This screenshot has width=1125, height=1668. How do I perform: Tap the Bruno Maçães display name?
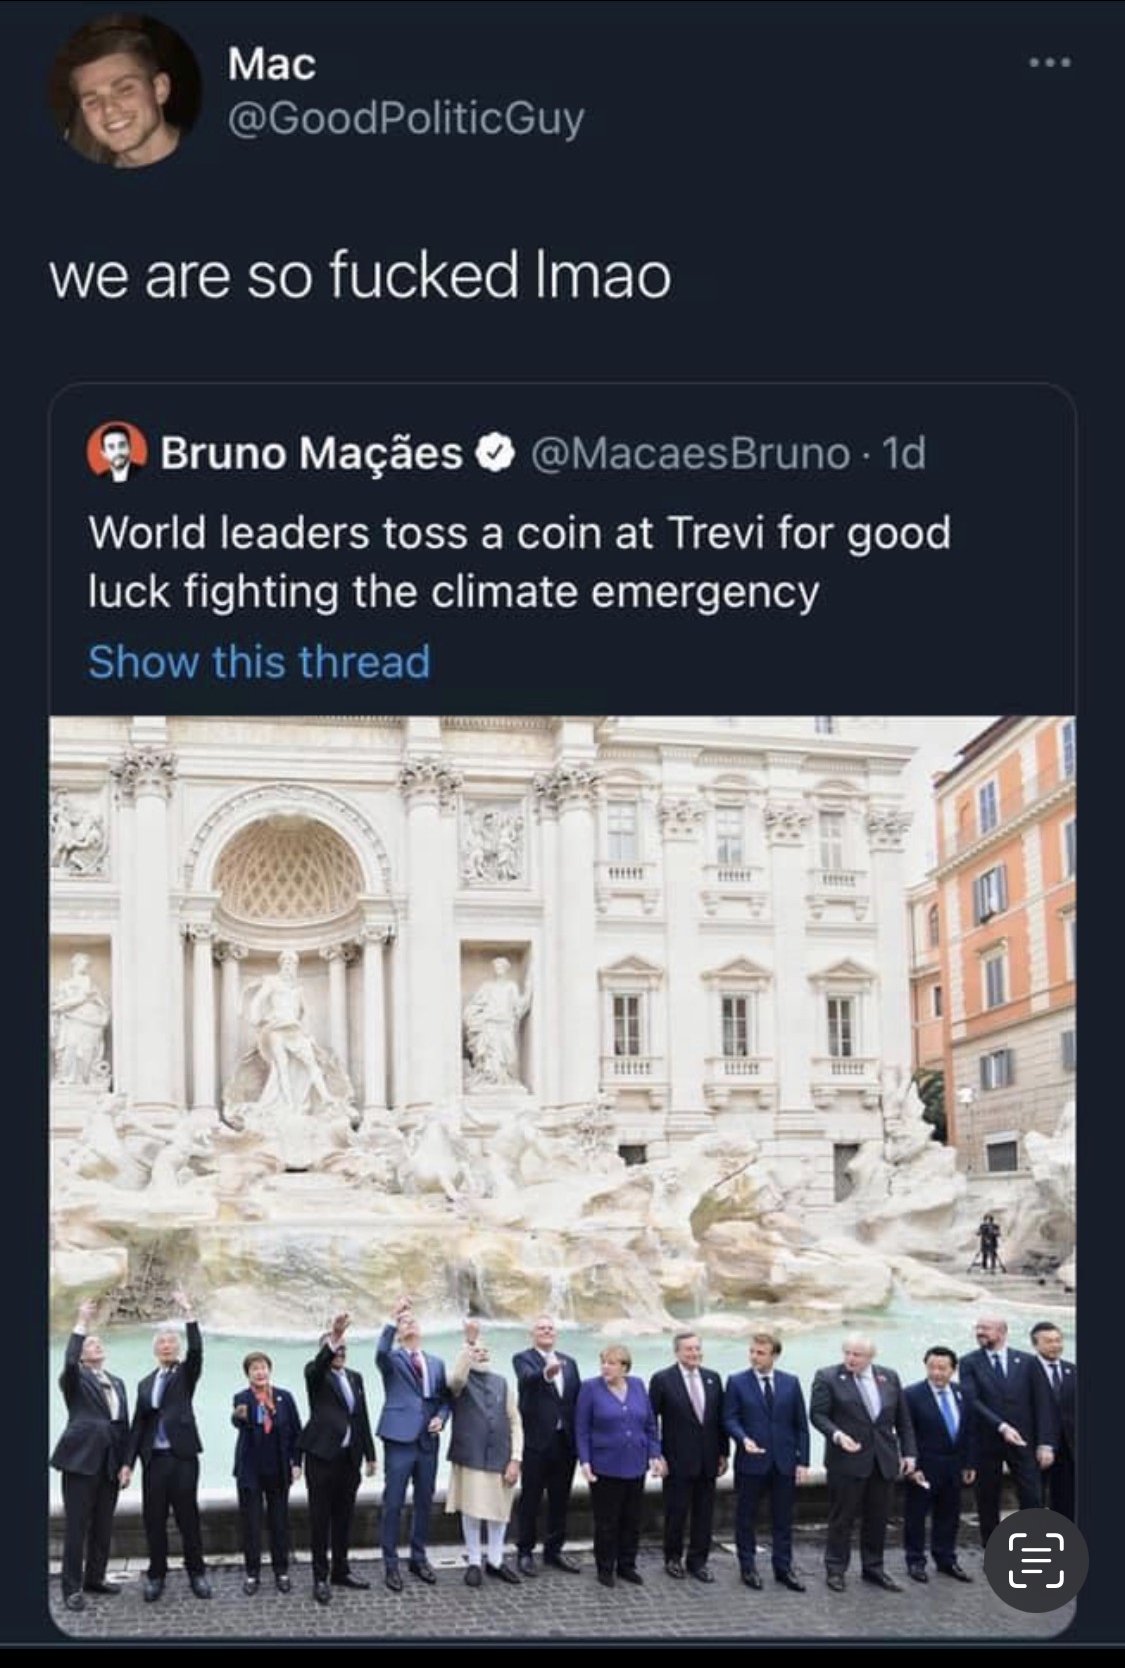(311, 453)
